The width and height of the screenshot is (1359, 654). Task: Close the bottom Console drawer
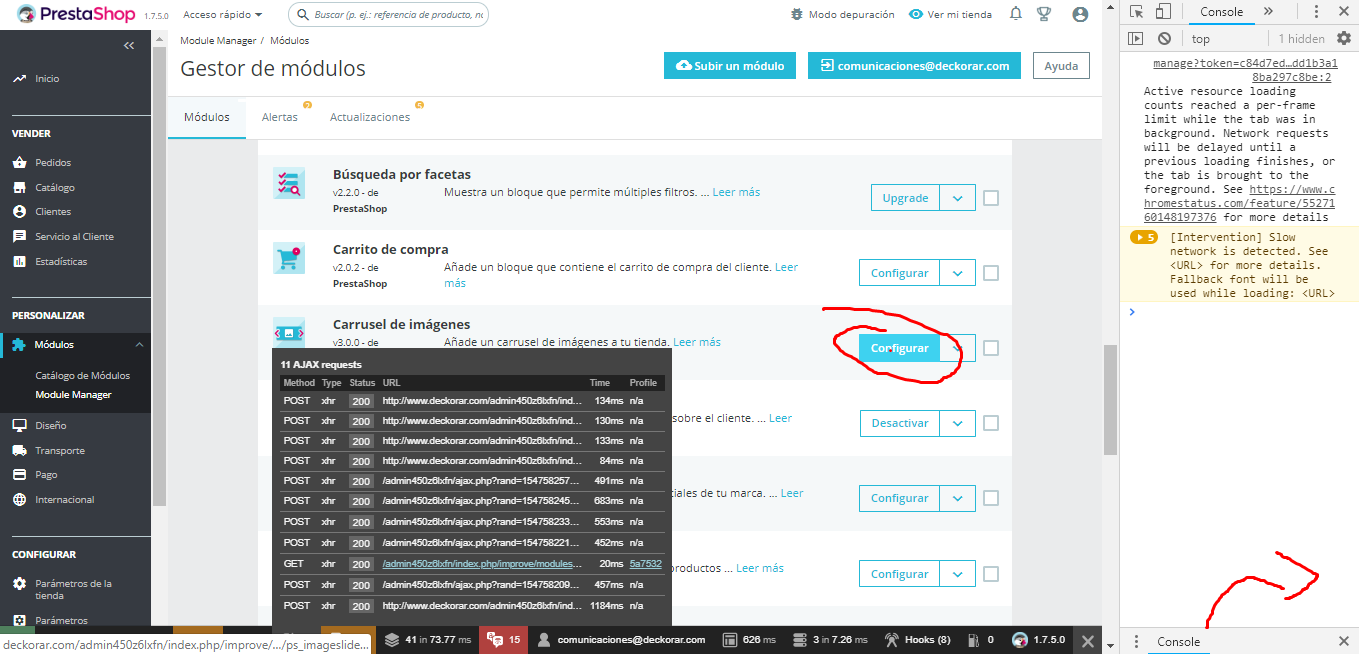tap(1344, 641)
